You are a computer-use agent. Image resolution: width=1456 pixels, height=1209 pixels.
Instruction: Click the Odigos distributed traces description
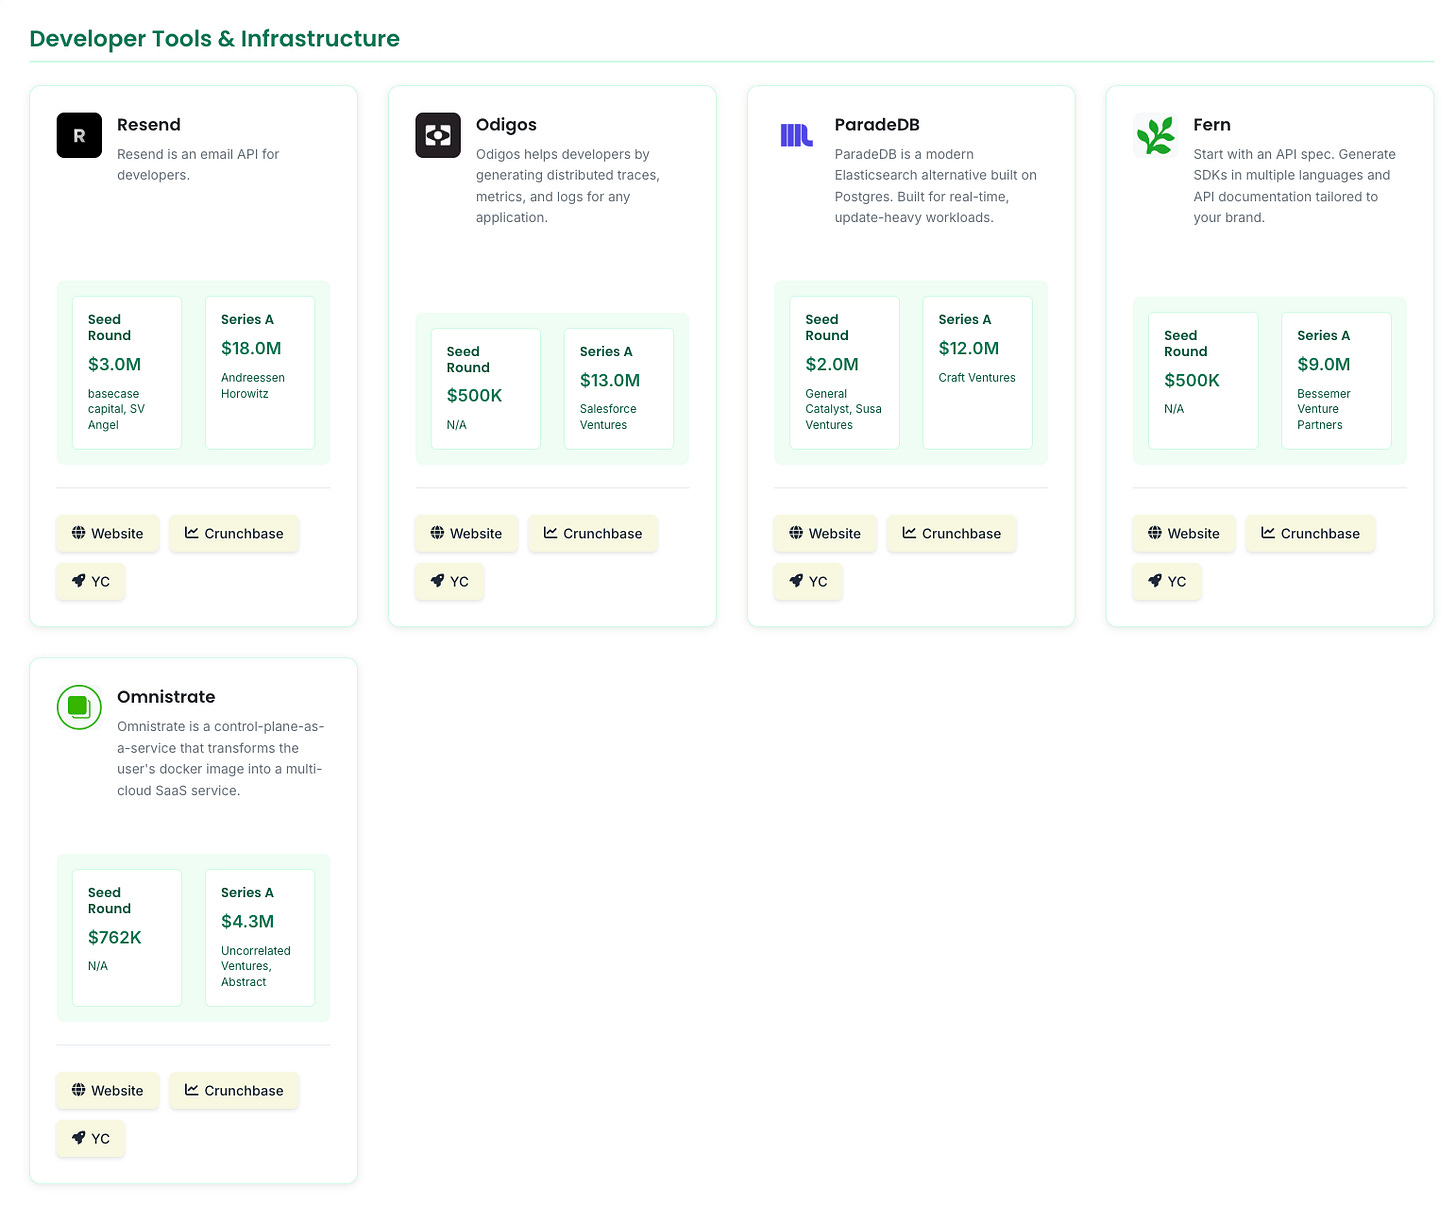click(568, 186)
